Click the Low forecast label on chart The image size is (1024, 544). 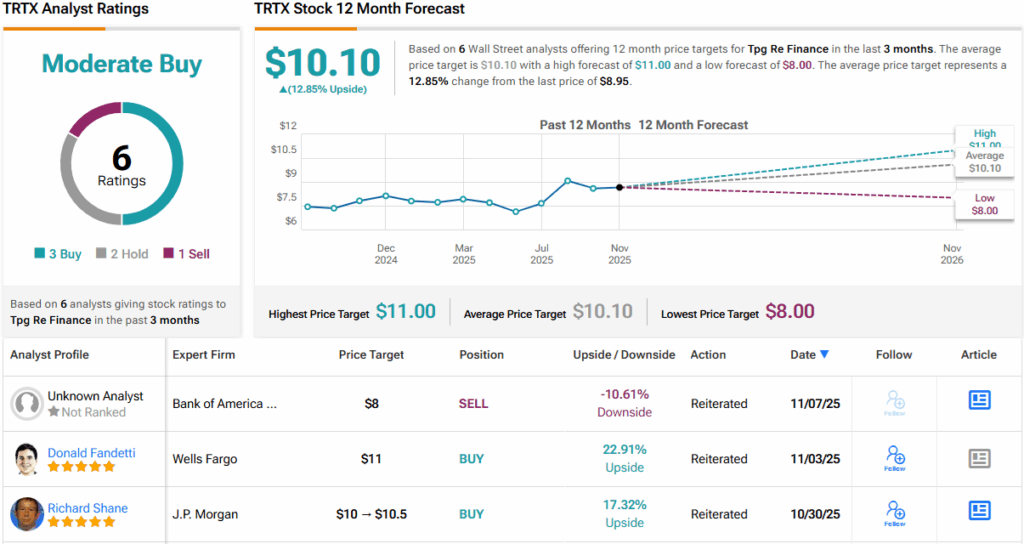point(985,204)
